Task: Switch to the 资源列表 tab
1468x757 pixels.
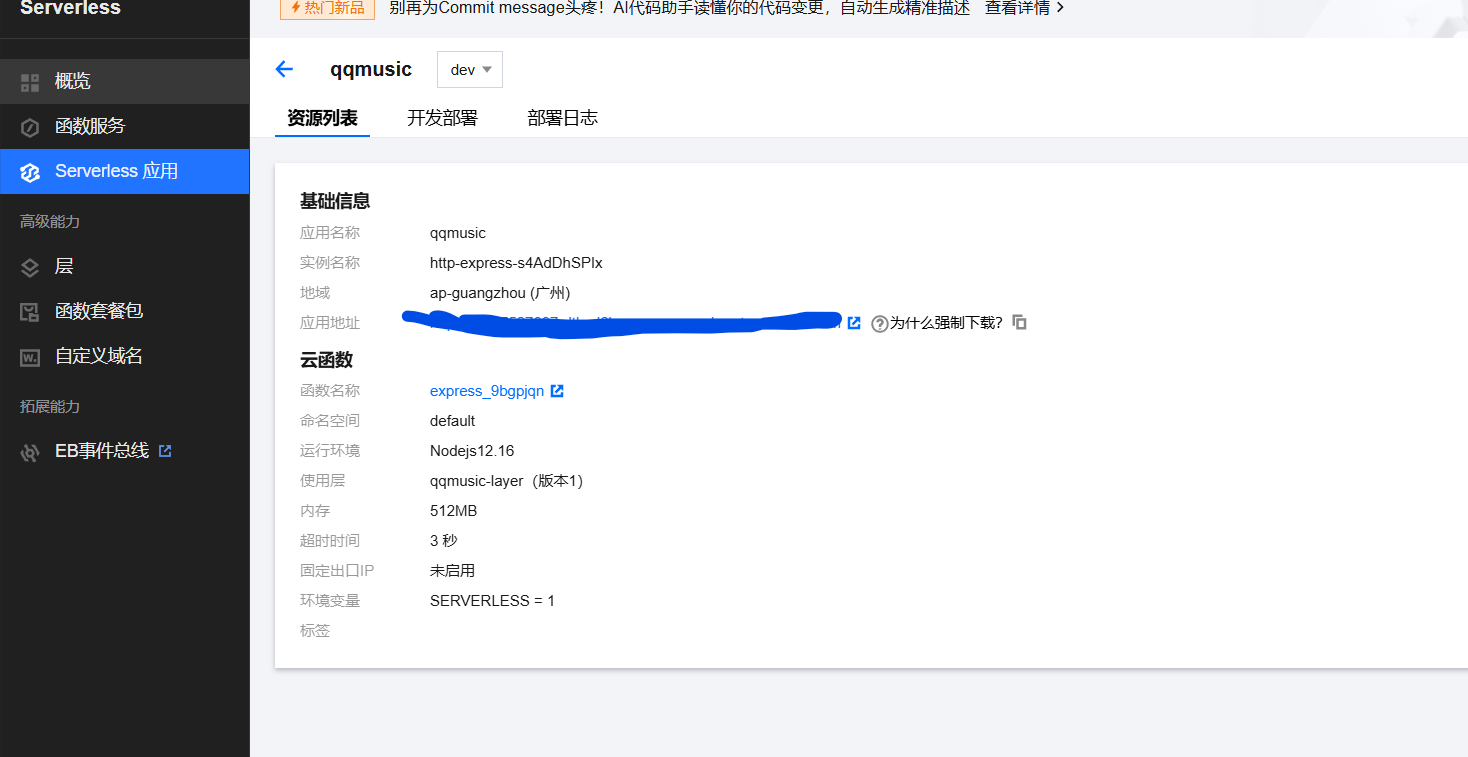Action: tap(322, 118)
